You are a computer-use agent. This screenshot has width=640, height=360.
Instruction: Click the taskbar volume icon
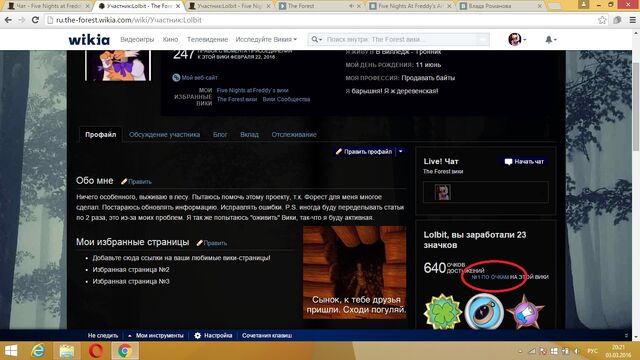(576, 351)
